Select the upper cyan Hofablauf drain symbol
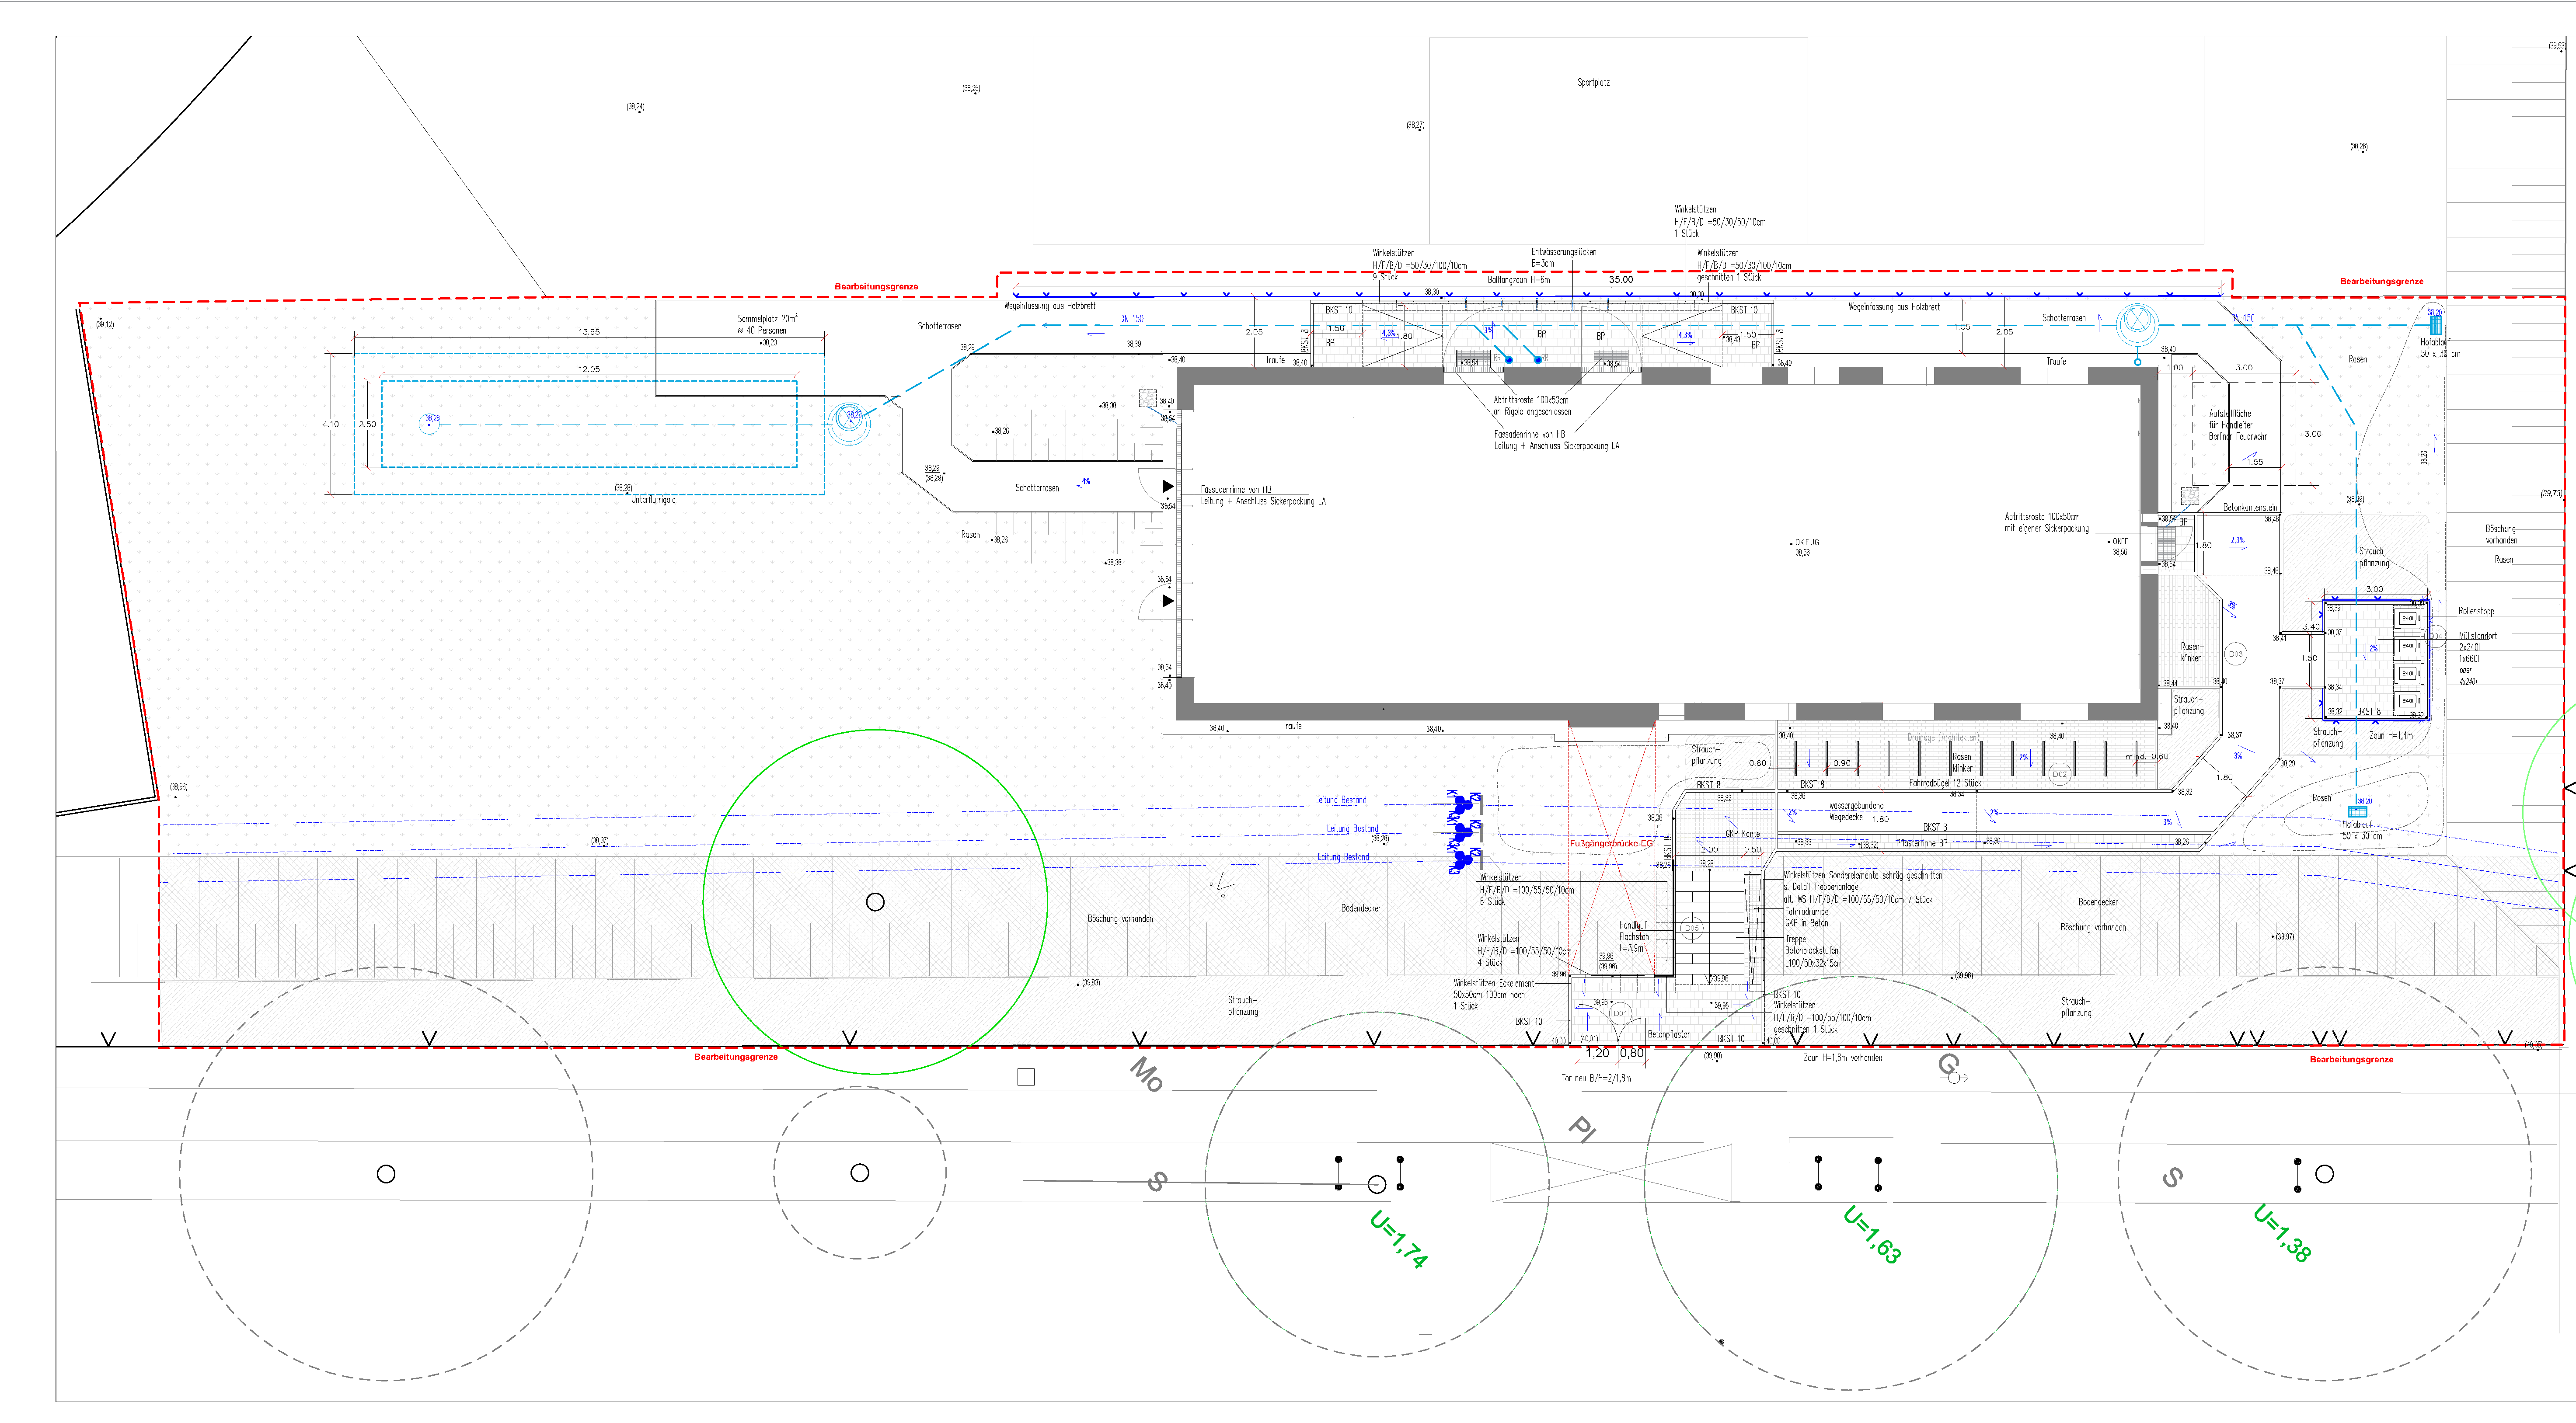 coord(2435,324)
